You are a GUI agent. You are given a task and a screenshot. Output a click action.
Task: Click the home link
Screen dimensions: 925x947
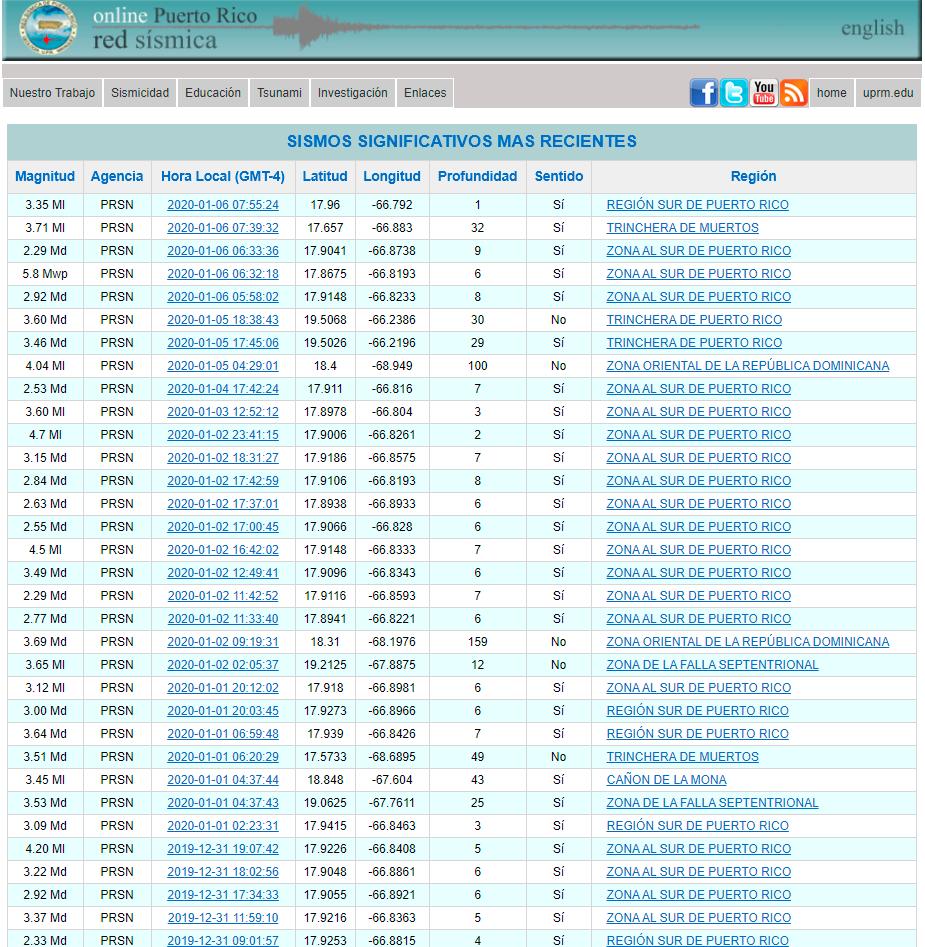click(x=832, y=93)
